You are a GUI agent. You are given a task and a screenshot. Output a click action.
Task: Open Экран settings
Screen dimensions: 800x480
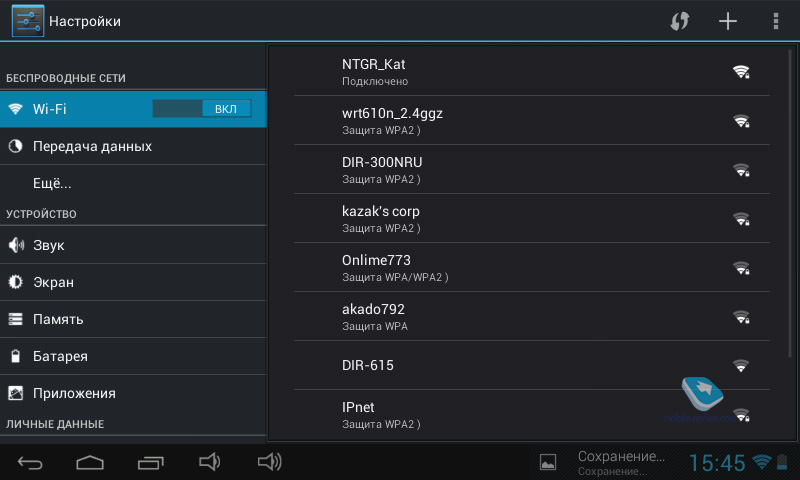pos(133,282)
